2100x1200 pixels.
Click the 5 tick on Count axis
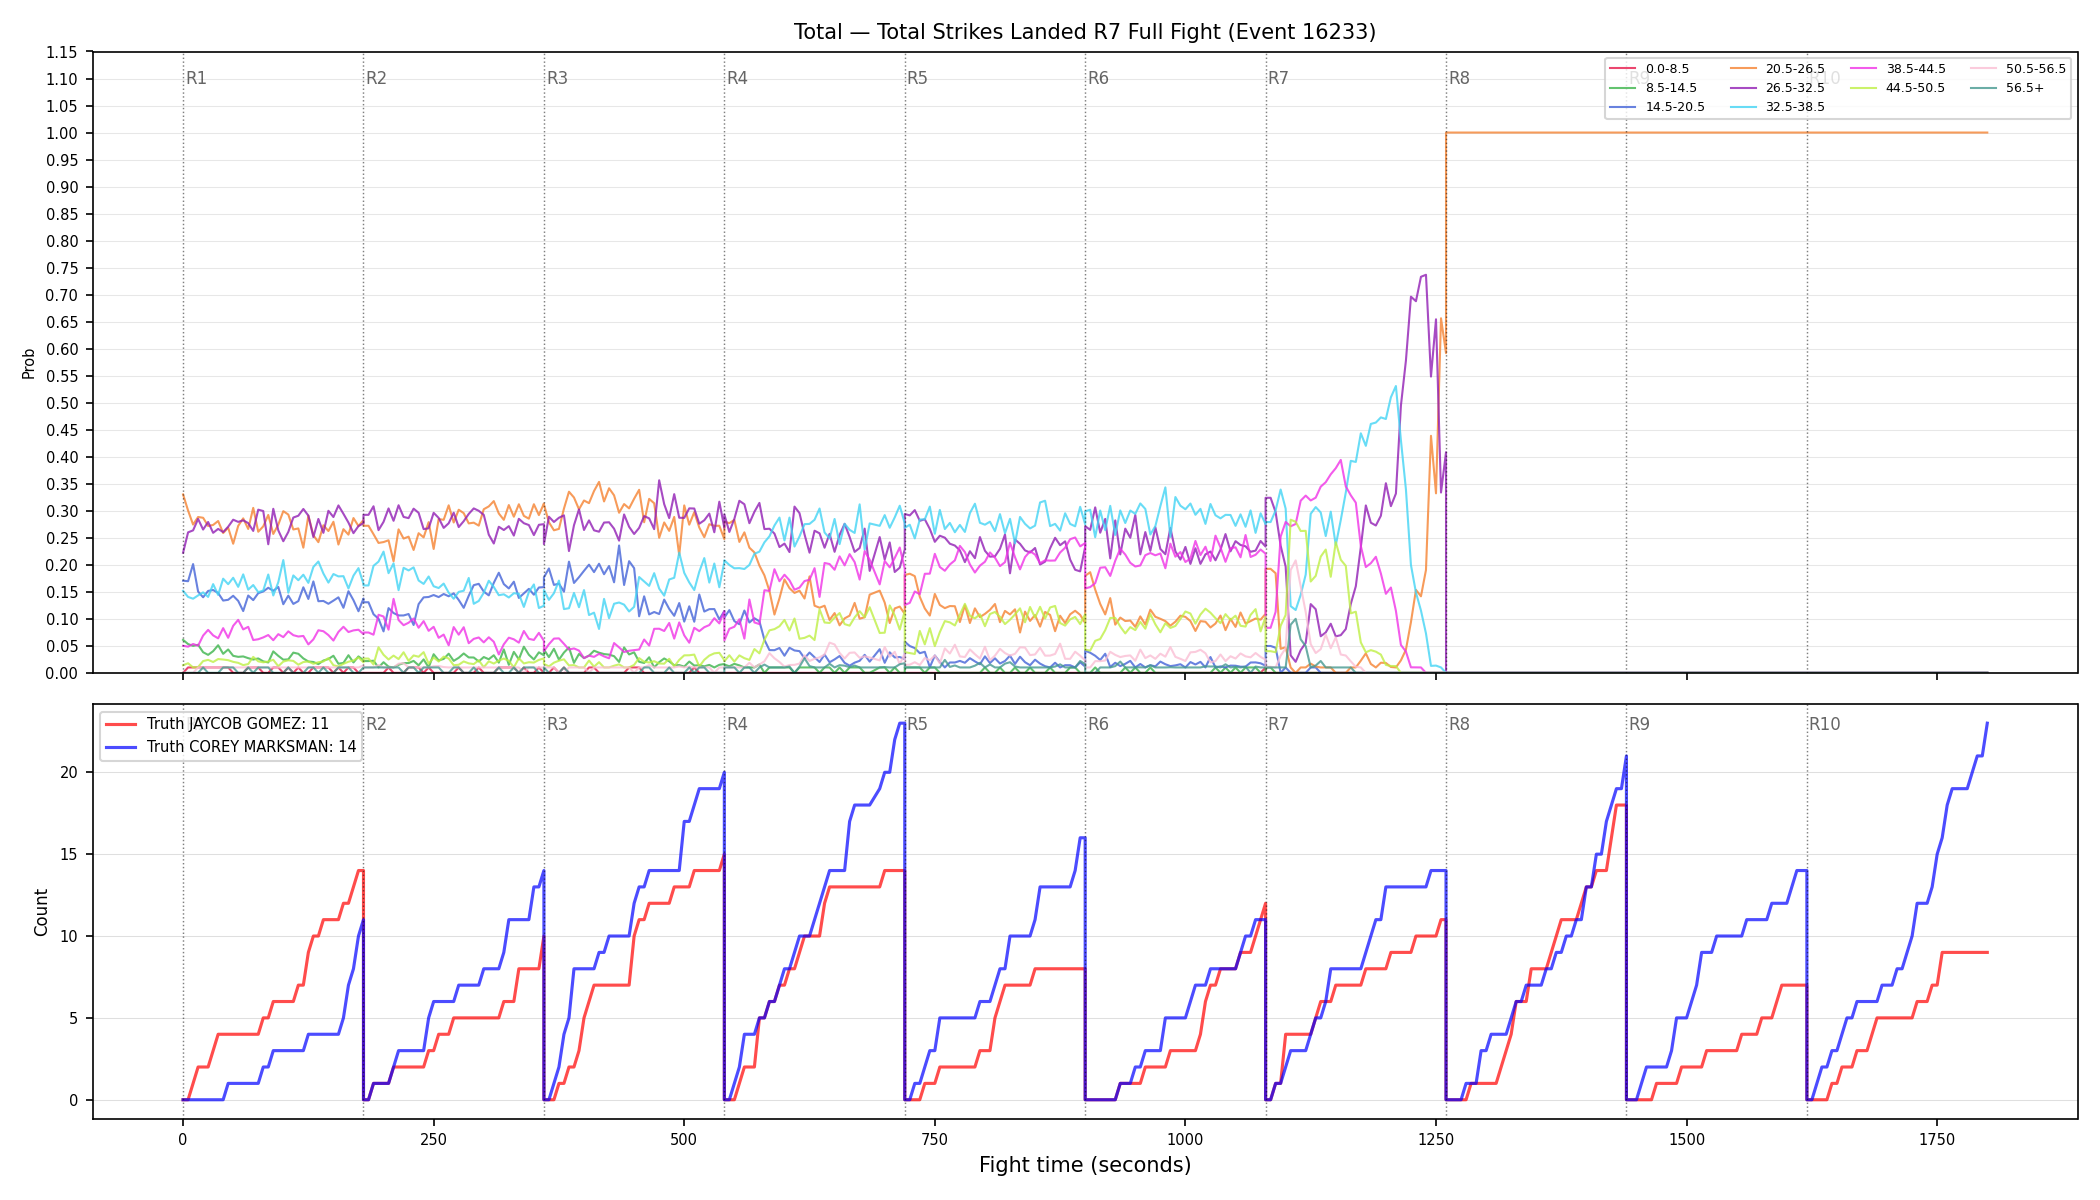(74, 1018)
